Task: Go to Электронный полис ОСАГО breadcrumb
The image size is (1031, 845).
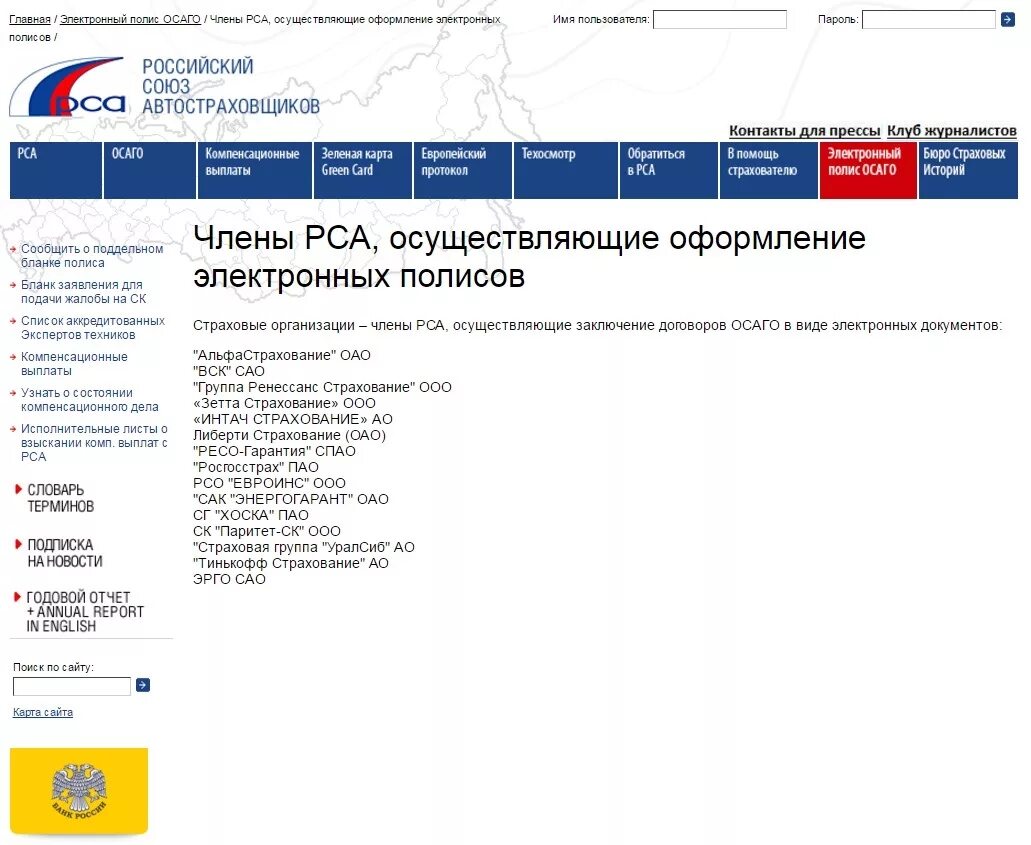Action: click(x=130, y=20)
